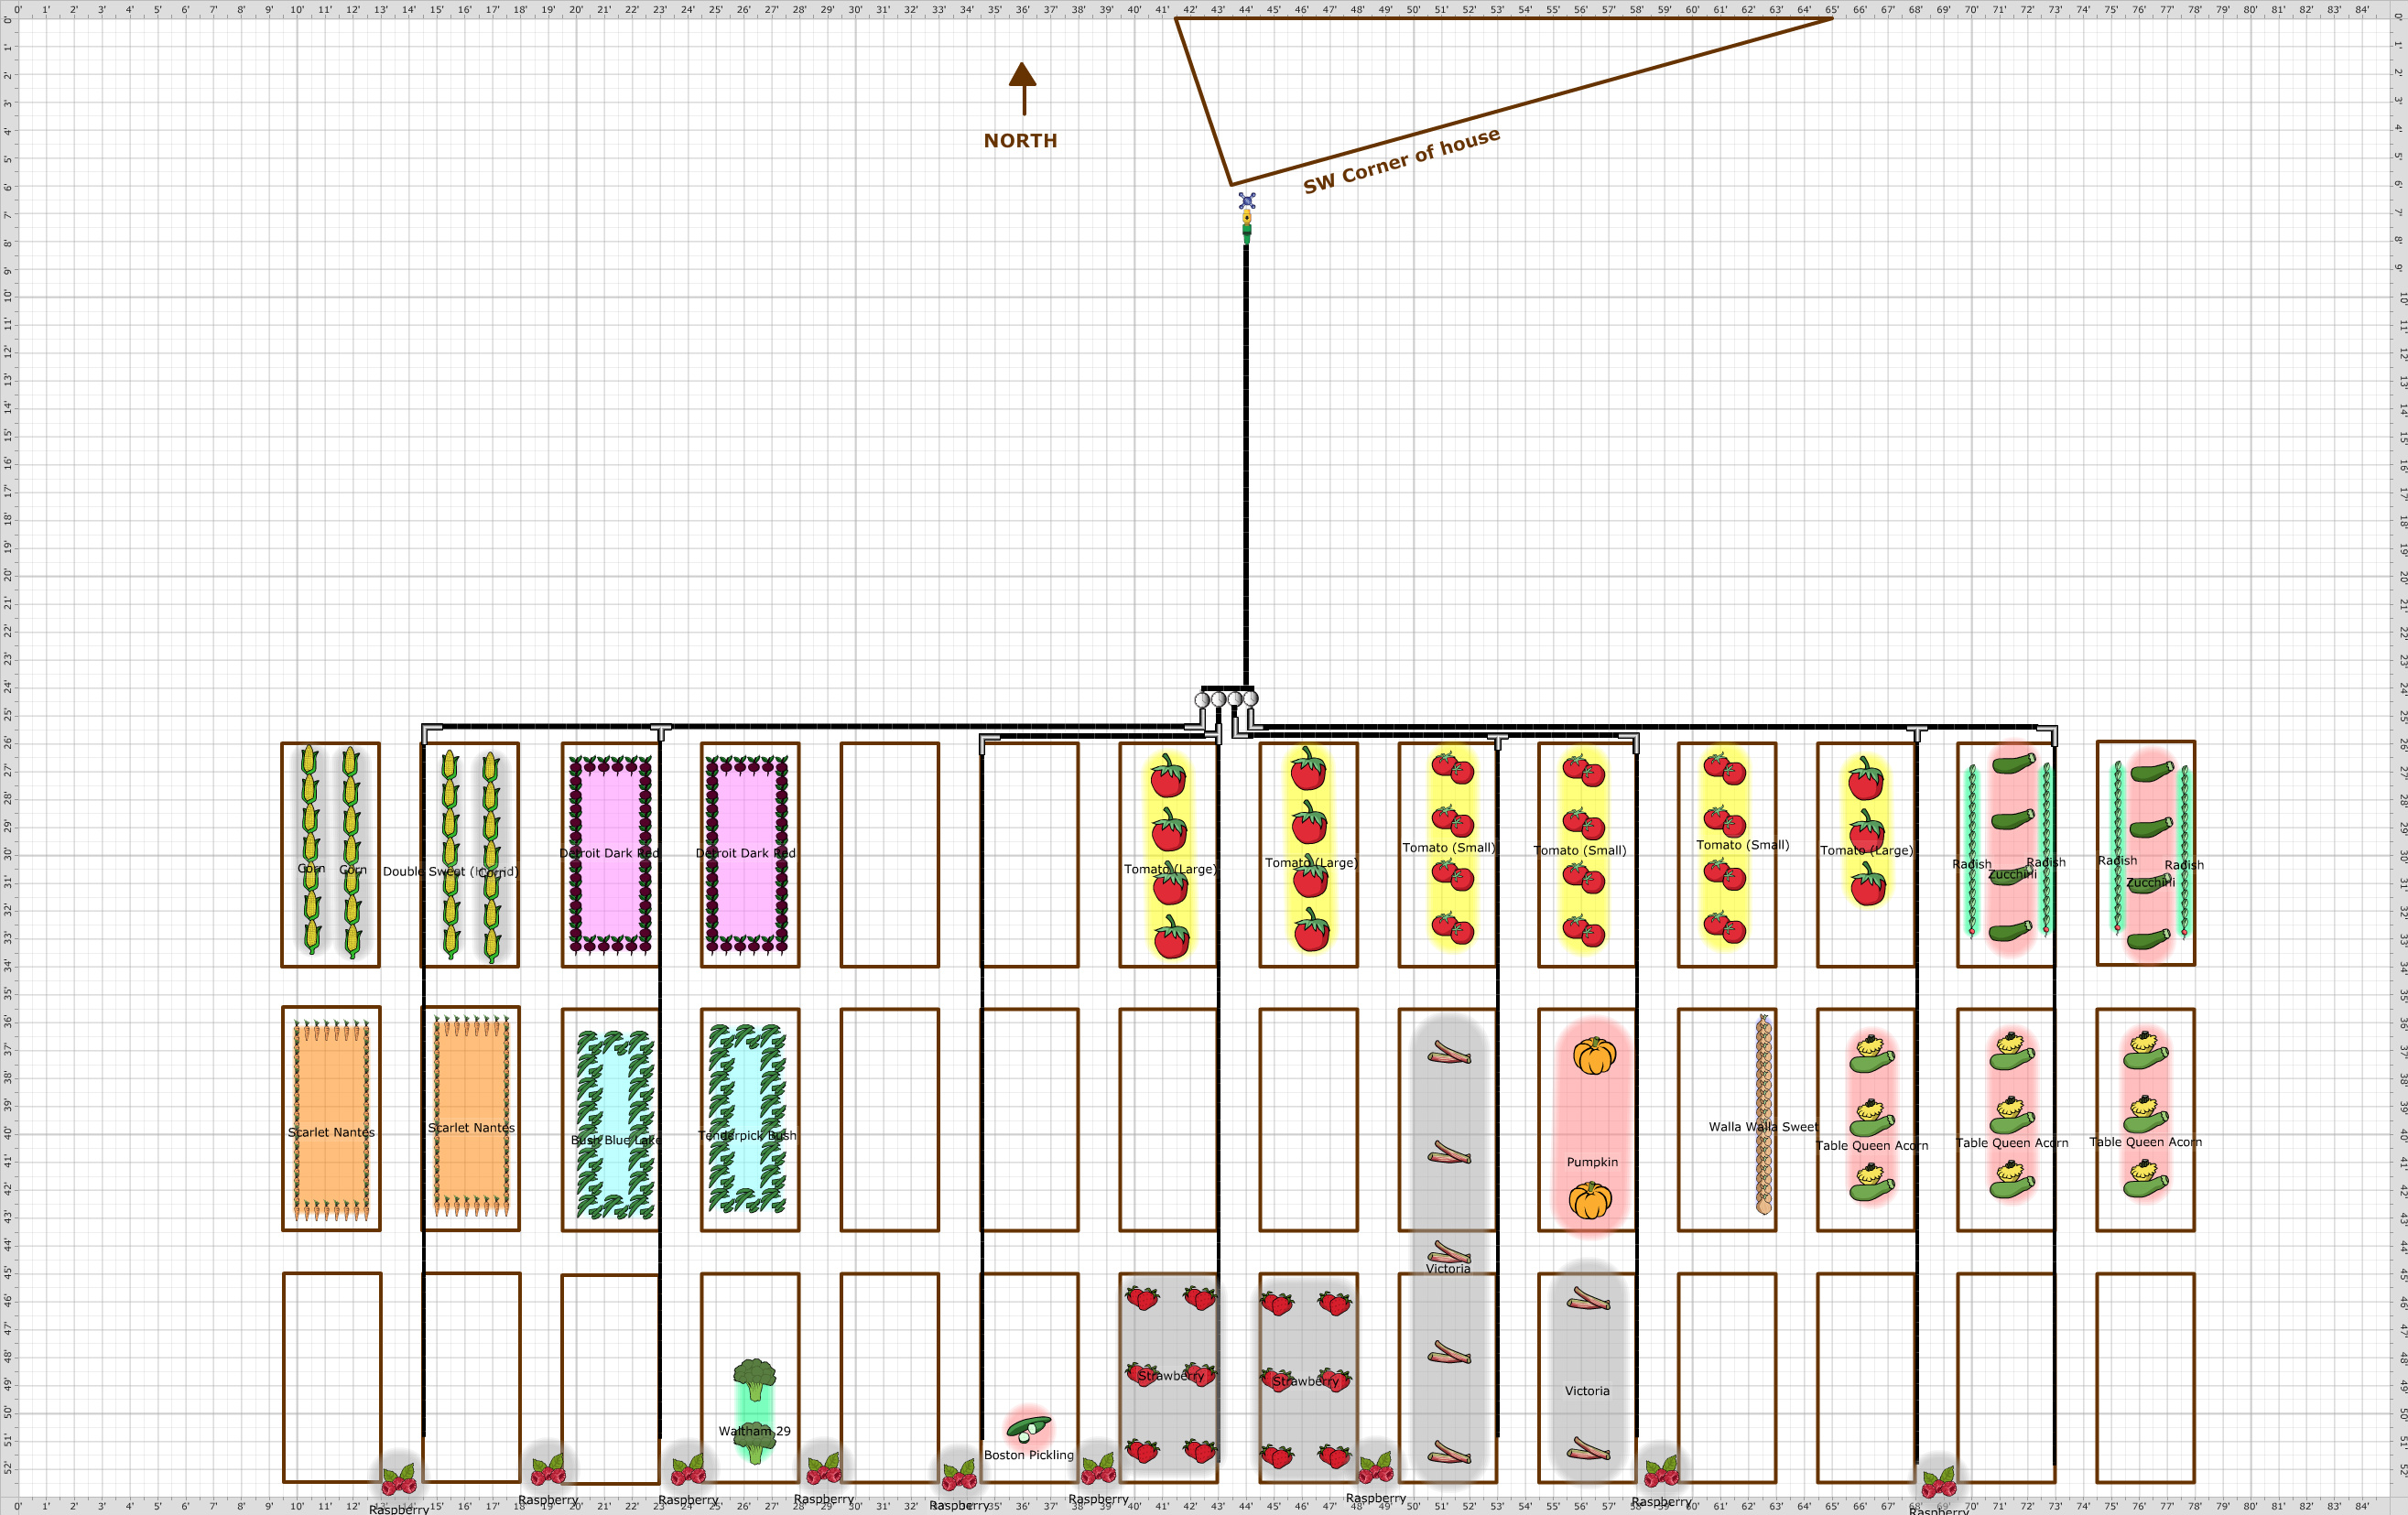The width and height of the screenshot is (2408, 1515).
Task: Select the "Bush Blue Lake" label
Action: coord(615,1140)
